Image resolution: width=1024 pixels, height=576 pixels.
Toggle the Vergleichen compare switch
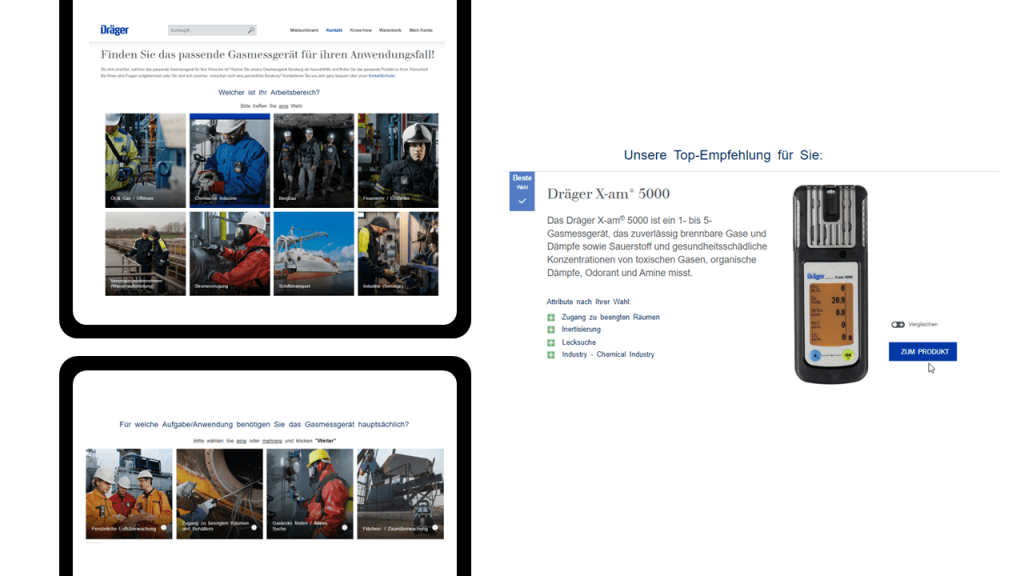point(898,325)
